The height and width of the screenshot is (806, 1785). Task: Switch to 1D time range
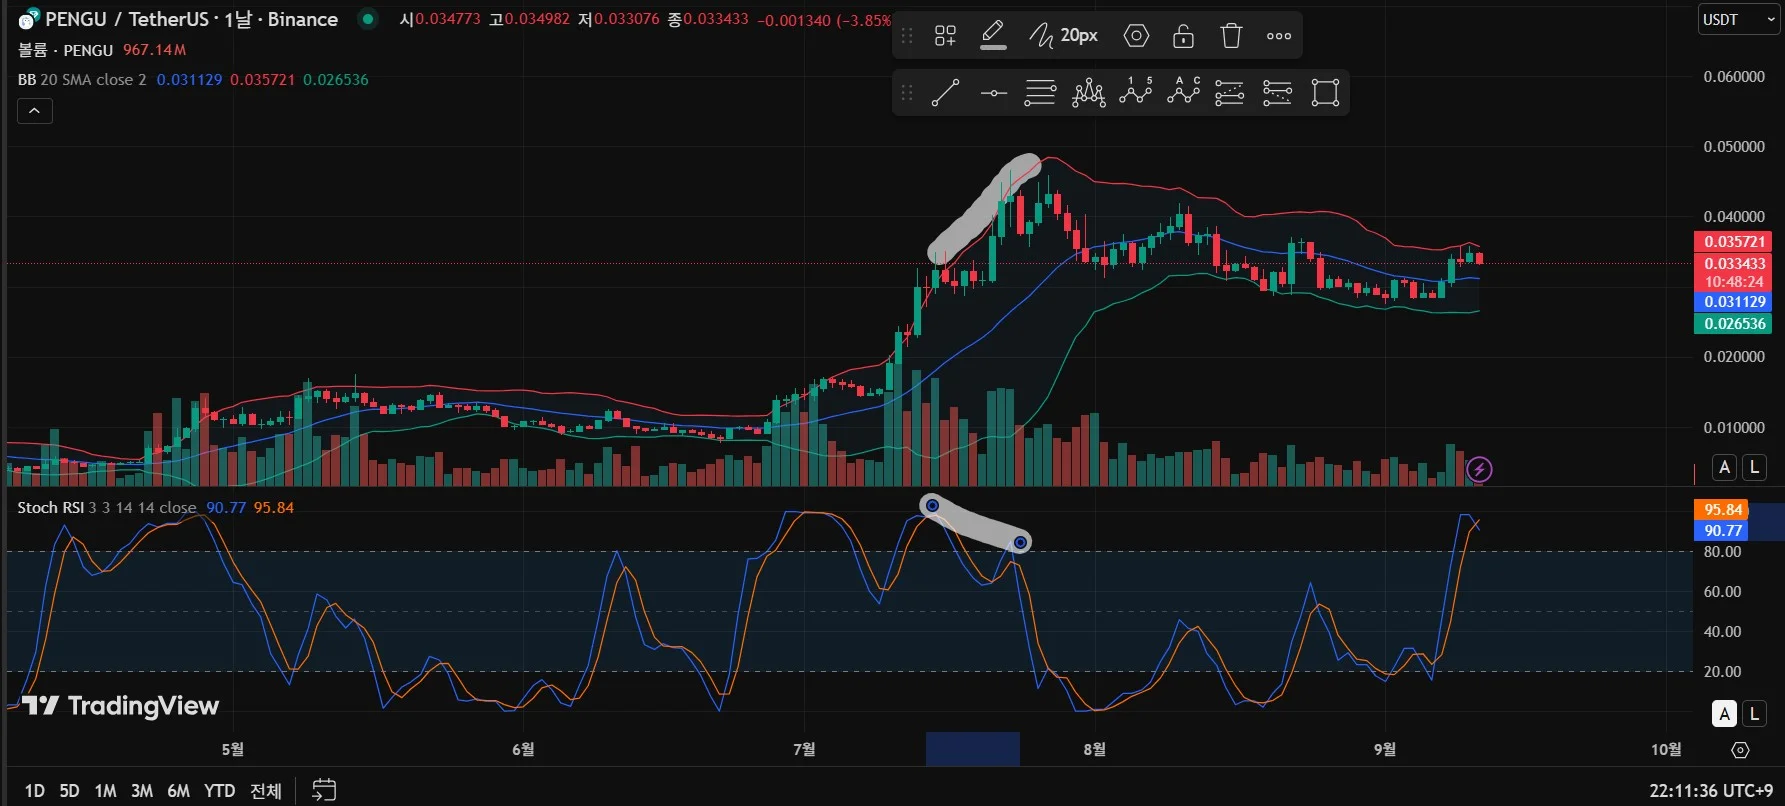point(34,791)
